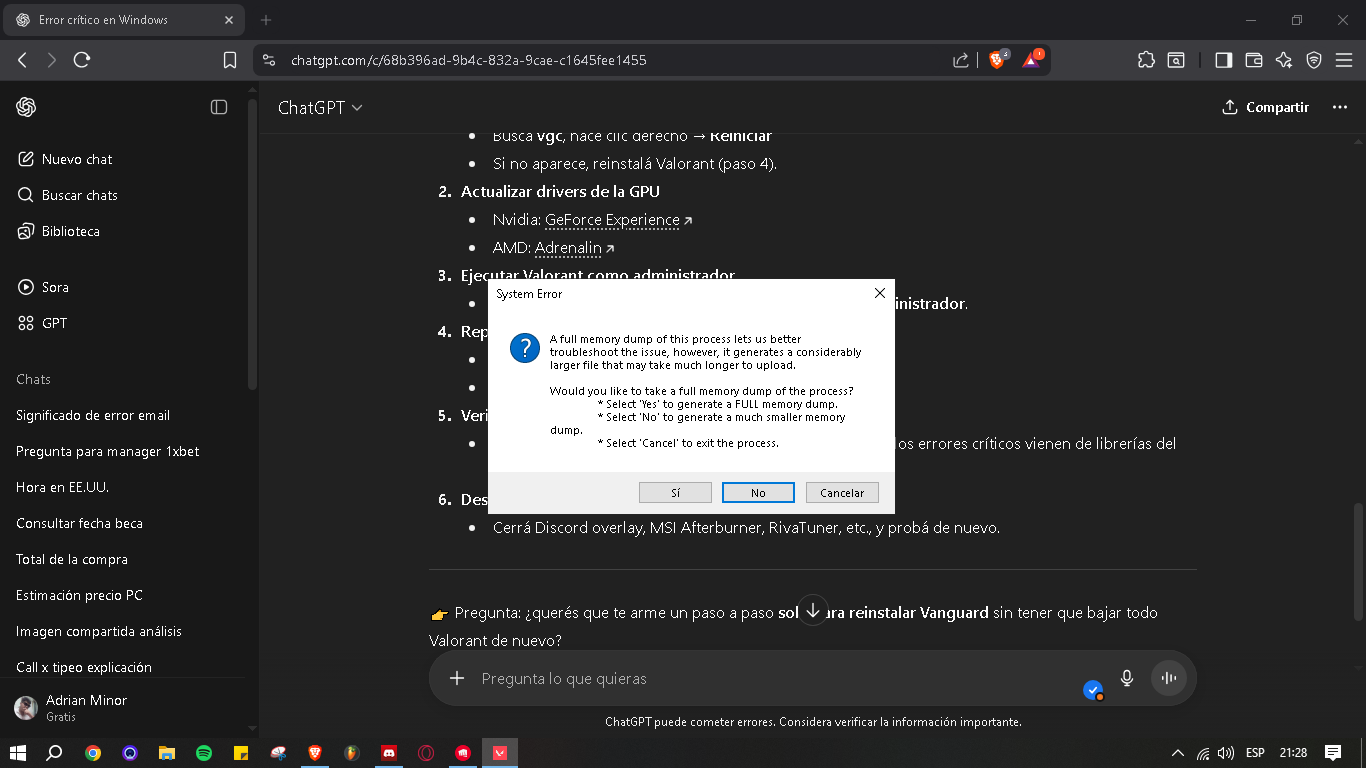Image resolution: width=1366 pixels, height=768 pixels.
Task: Go back to the previous page
Action: coord(22,60)
